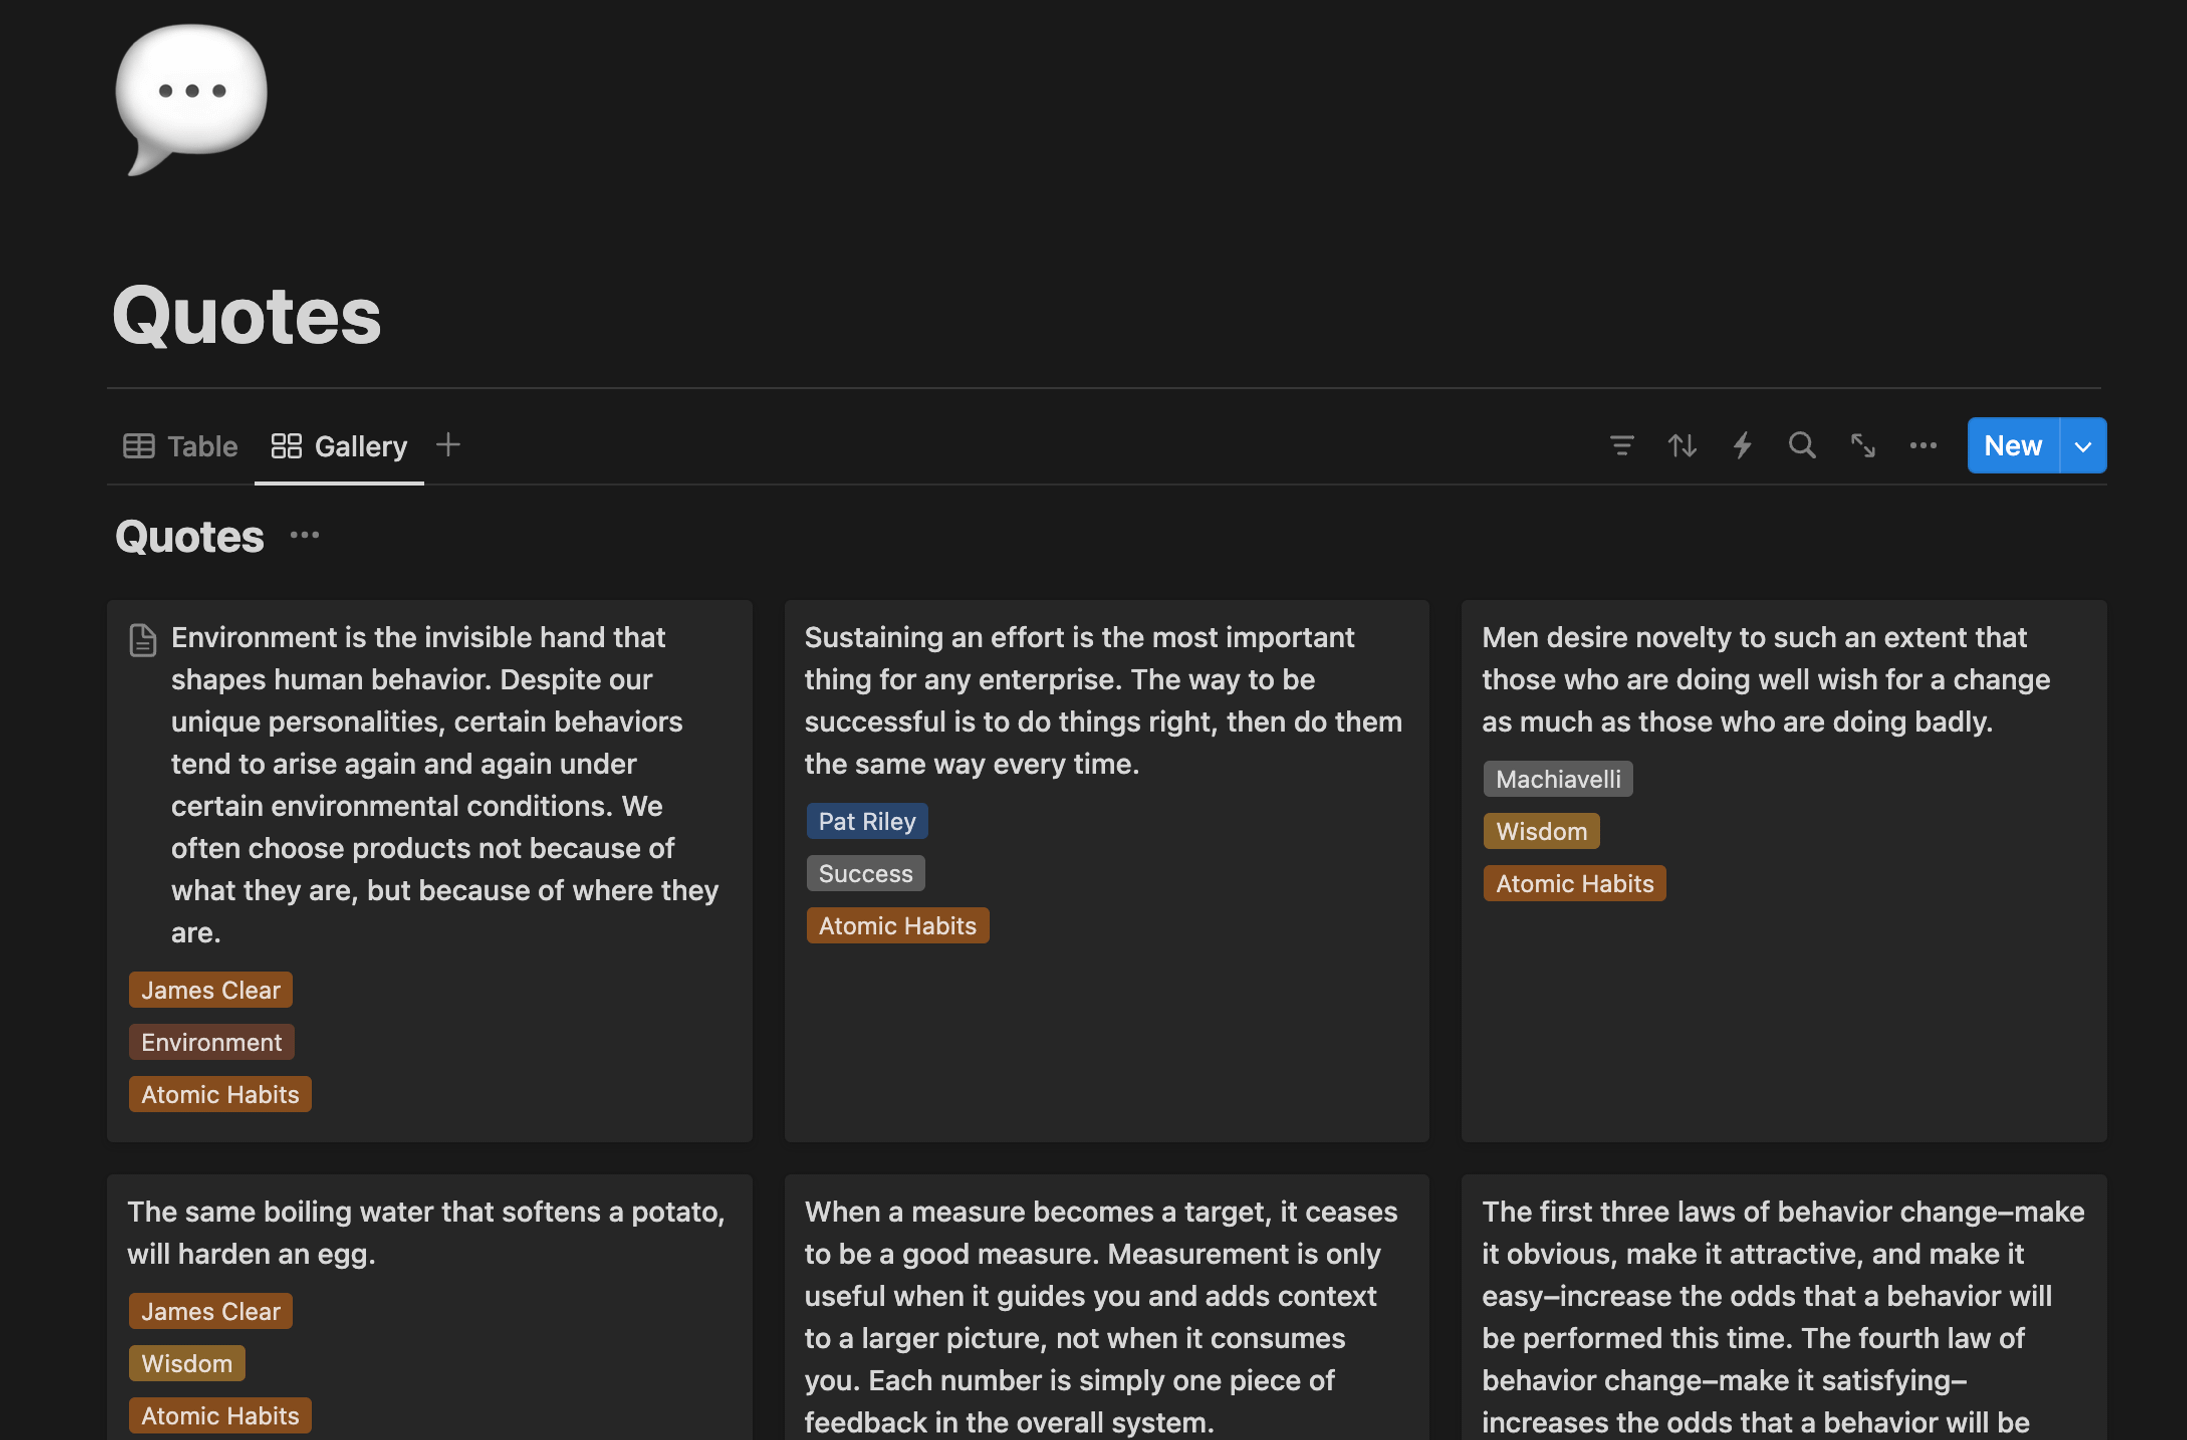Click James Clear tag on Environment card
This screenshot has height=1440, width=2187.
coord(210,989)
